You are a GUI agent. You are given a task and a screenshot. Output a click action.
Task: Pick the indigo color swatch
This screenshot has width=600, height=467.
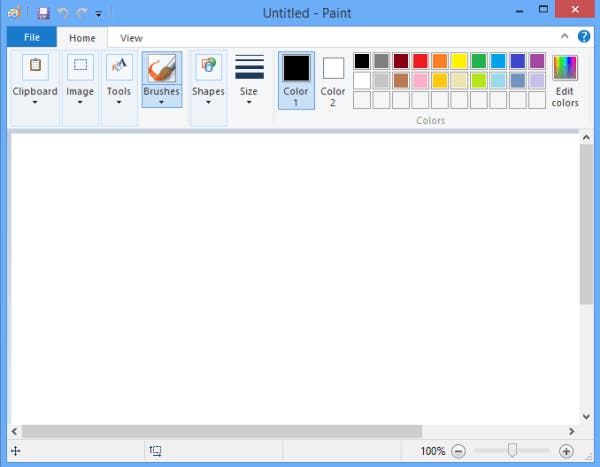[518, 61]
